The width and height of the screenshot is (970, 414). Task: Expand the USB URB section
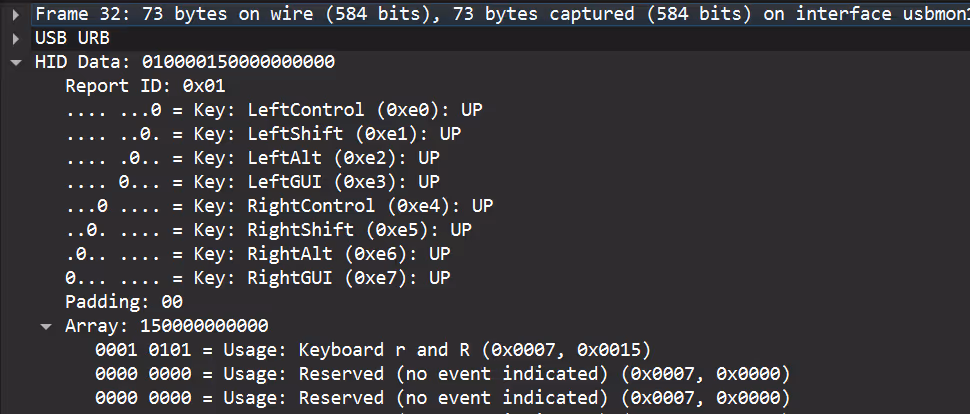[x=16, y=38]
